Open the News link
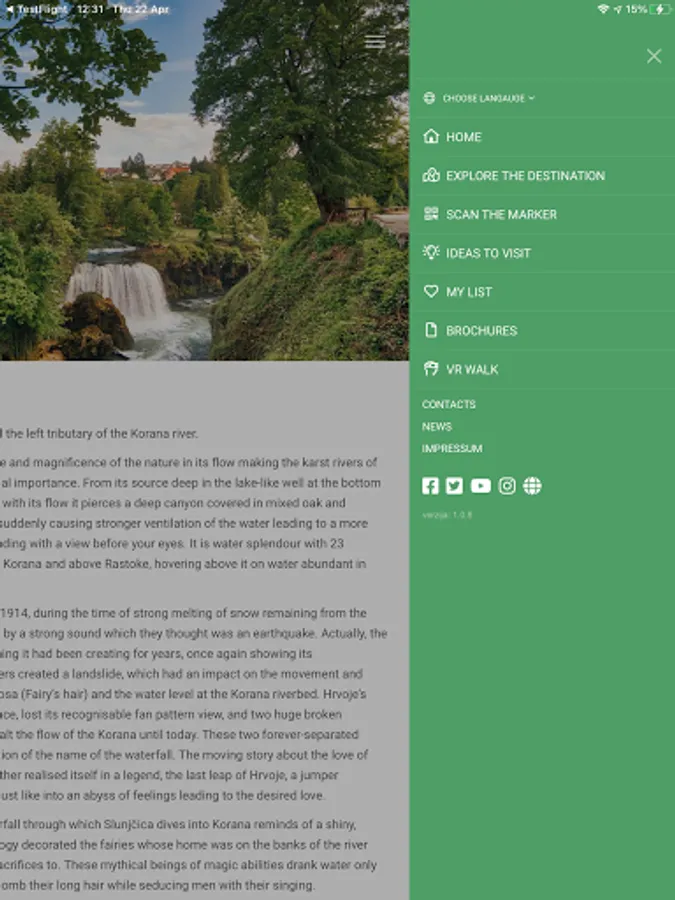675x900 pixels. [x=437, y=426]
